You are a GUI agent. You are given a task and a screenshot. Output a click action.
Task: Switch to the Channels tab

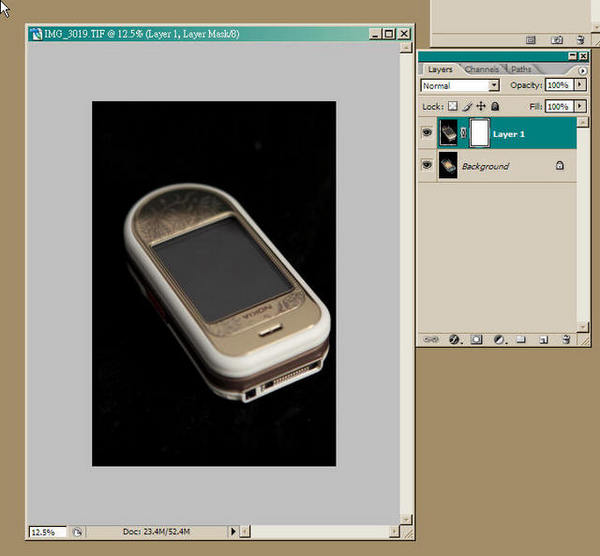tap(482, 69)
